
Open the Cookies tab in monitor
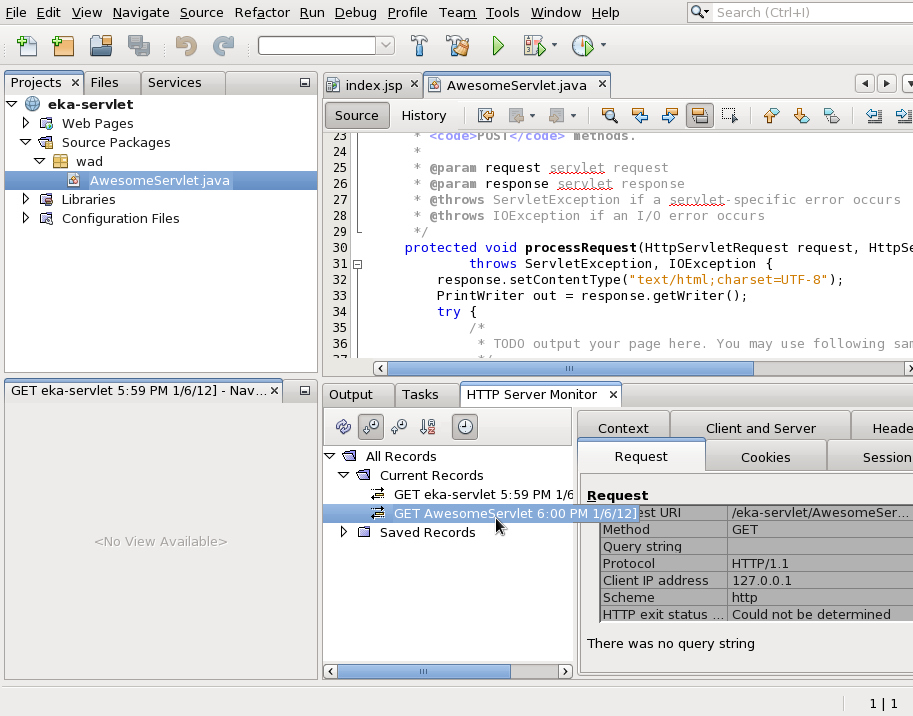point(765,458)
